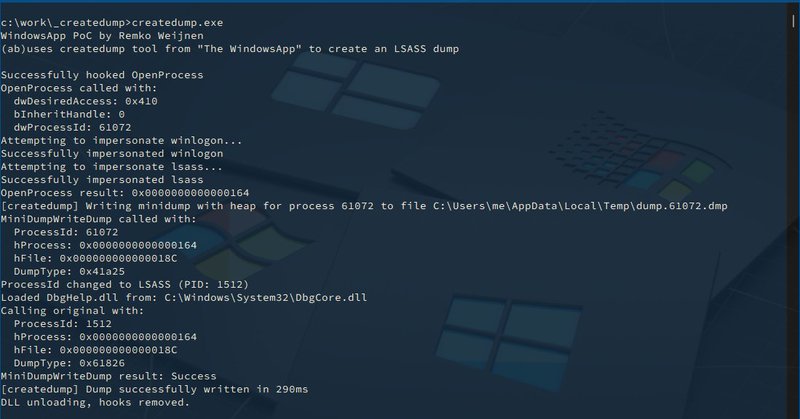This screenshot has width=800, height=419.
Task: Click the line 'WindowsApp PoC by Remko Weijnen'
Action: [102, 36]
